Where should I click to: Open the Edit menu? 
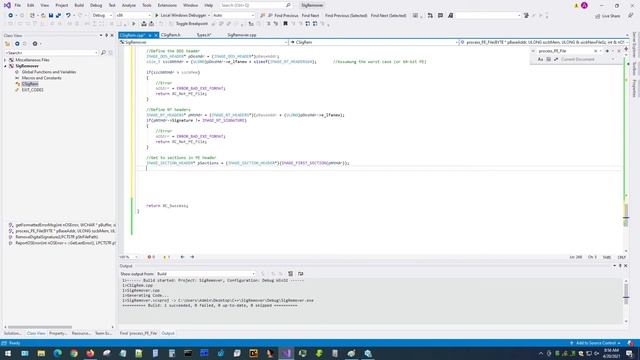(31, 5)
